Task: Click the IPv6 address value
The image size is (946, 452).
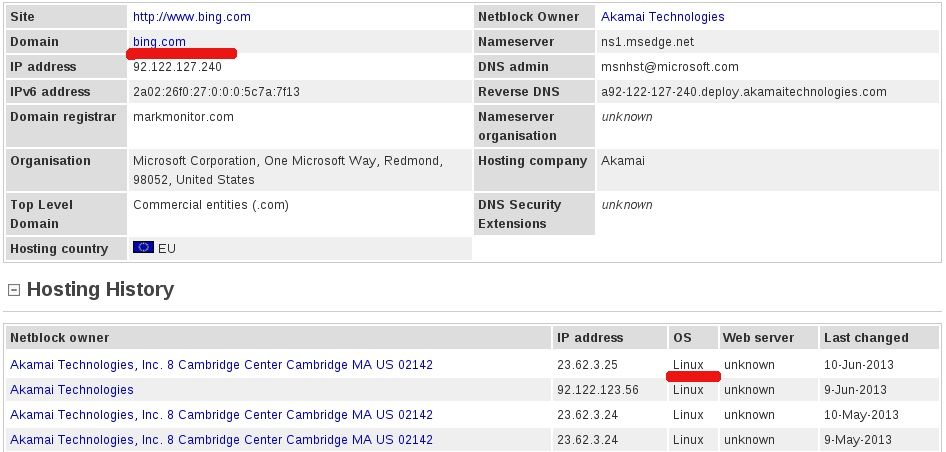Action: [x=216, y=92]
